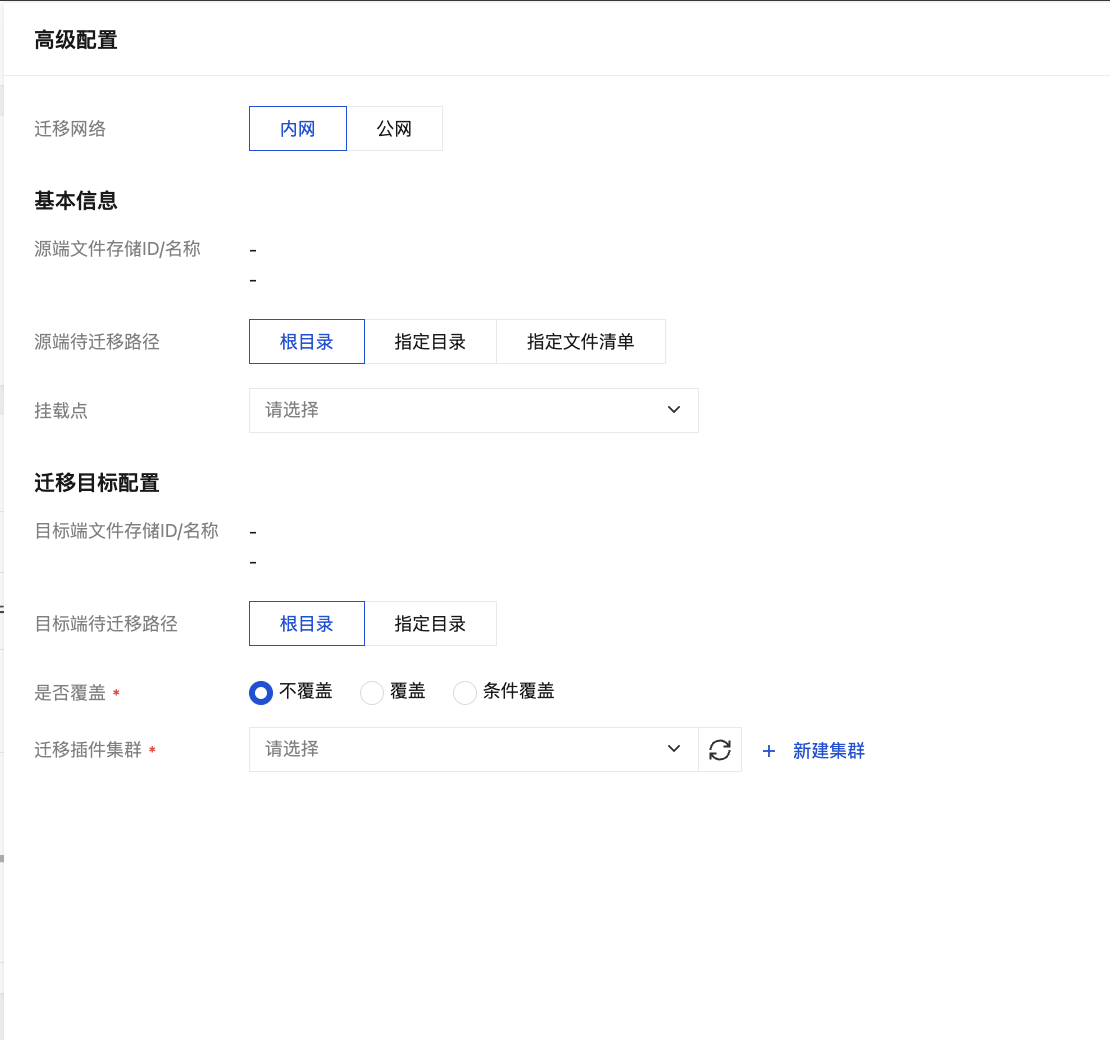
Task: Switch migration network to 内网
Action: [x=298, y=129]
